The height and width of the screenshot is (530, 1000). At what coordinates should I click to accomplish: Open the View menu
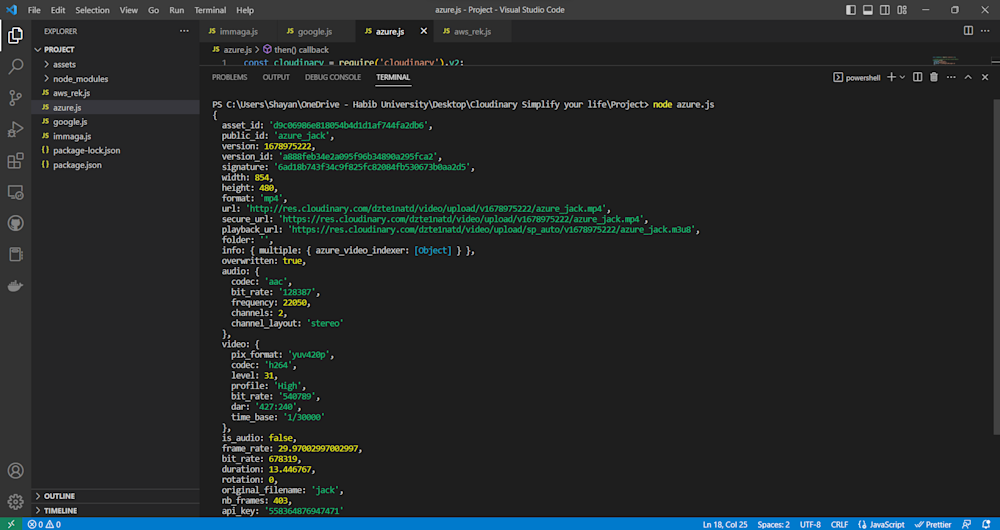[129, 10]
